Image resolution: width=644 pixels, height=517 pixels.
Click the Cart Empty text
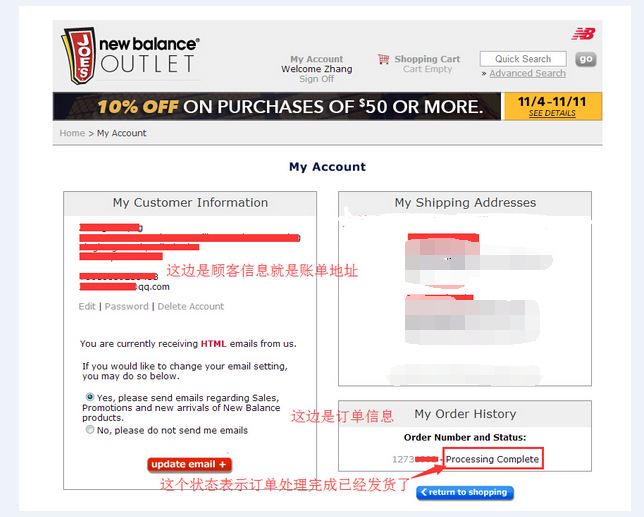click(x=427, y=69)
